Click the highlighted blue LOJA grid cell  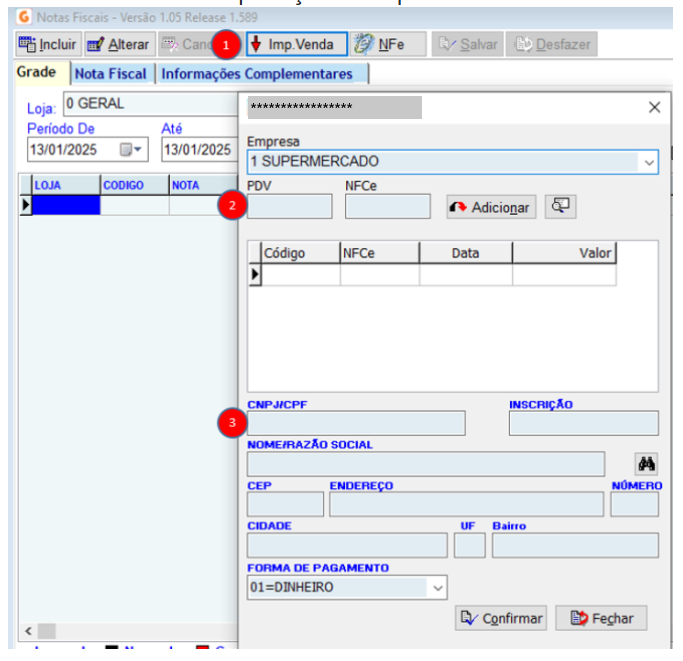click(66, 205)
